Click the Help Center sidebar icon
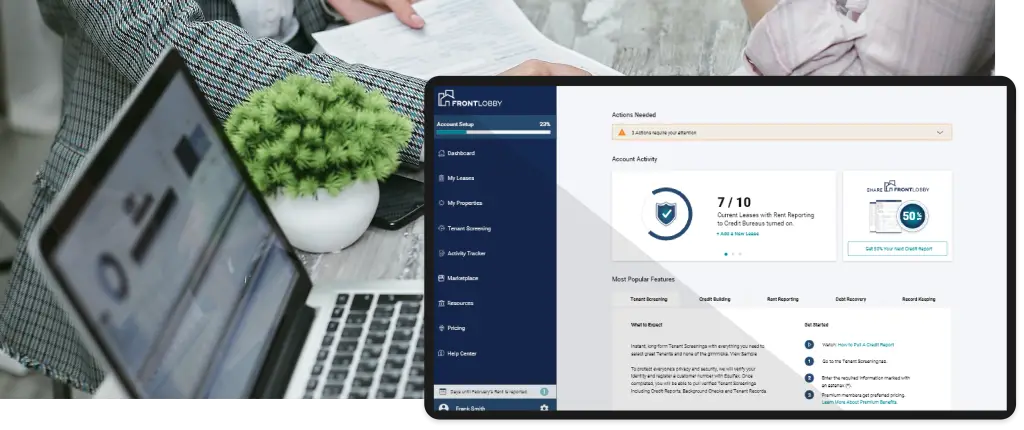The height and width of the screenshot is (430, 1024). (441, 354)
